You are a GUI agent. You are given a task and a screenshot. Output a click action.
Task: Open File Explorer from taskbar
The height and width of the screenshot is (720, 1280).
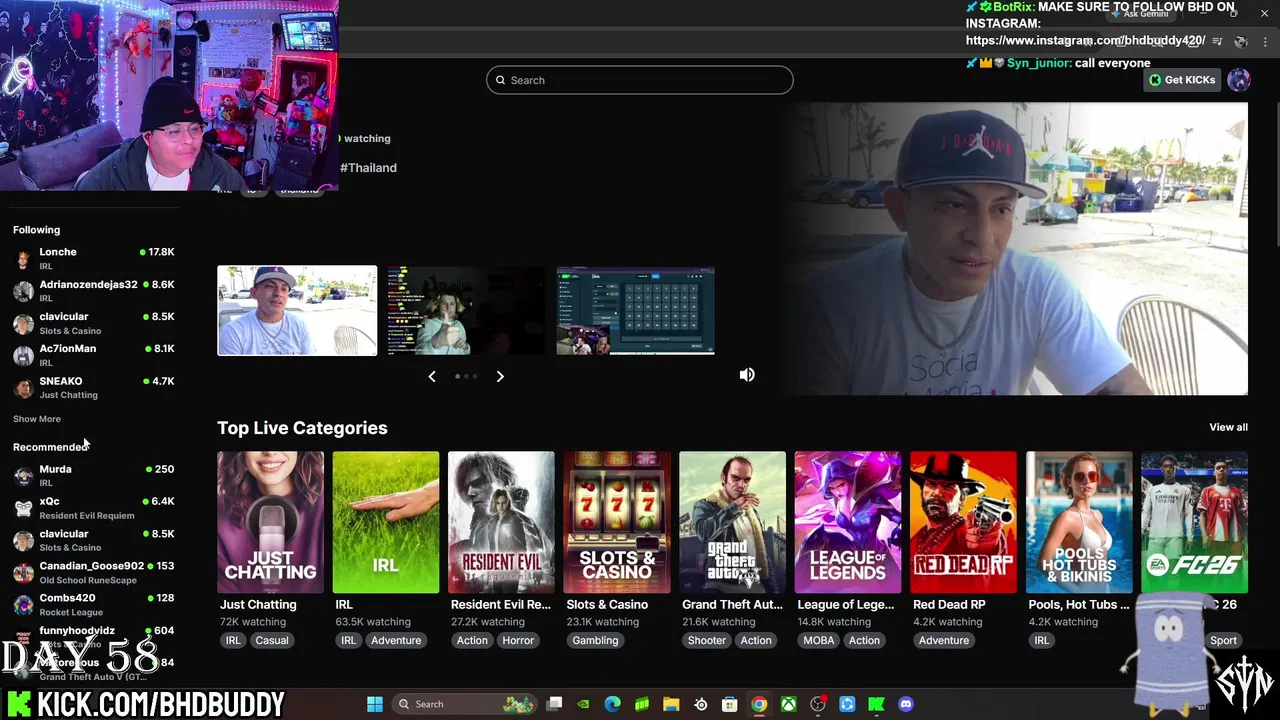[671, 704]
